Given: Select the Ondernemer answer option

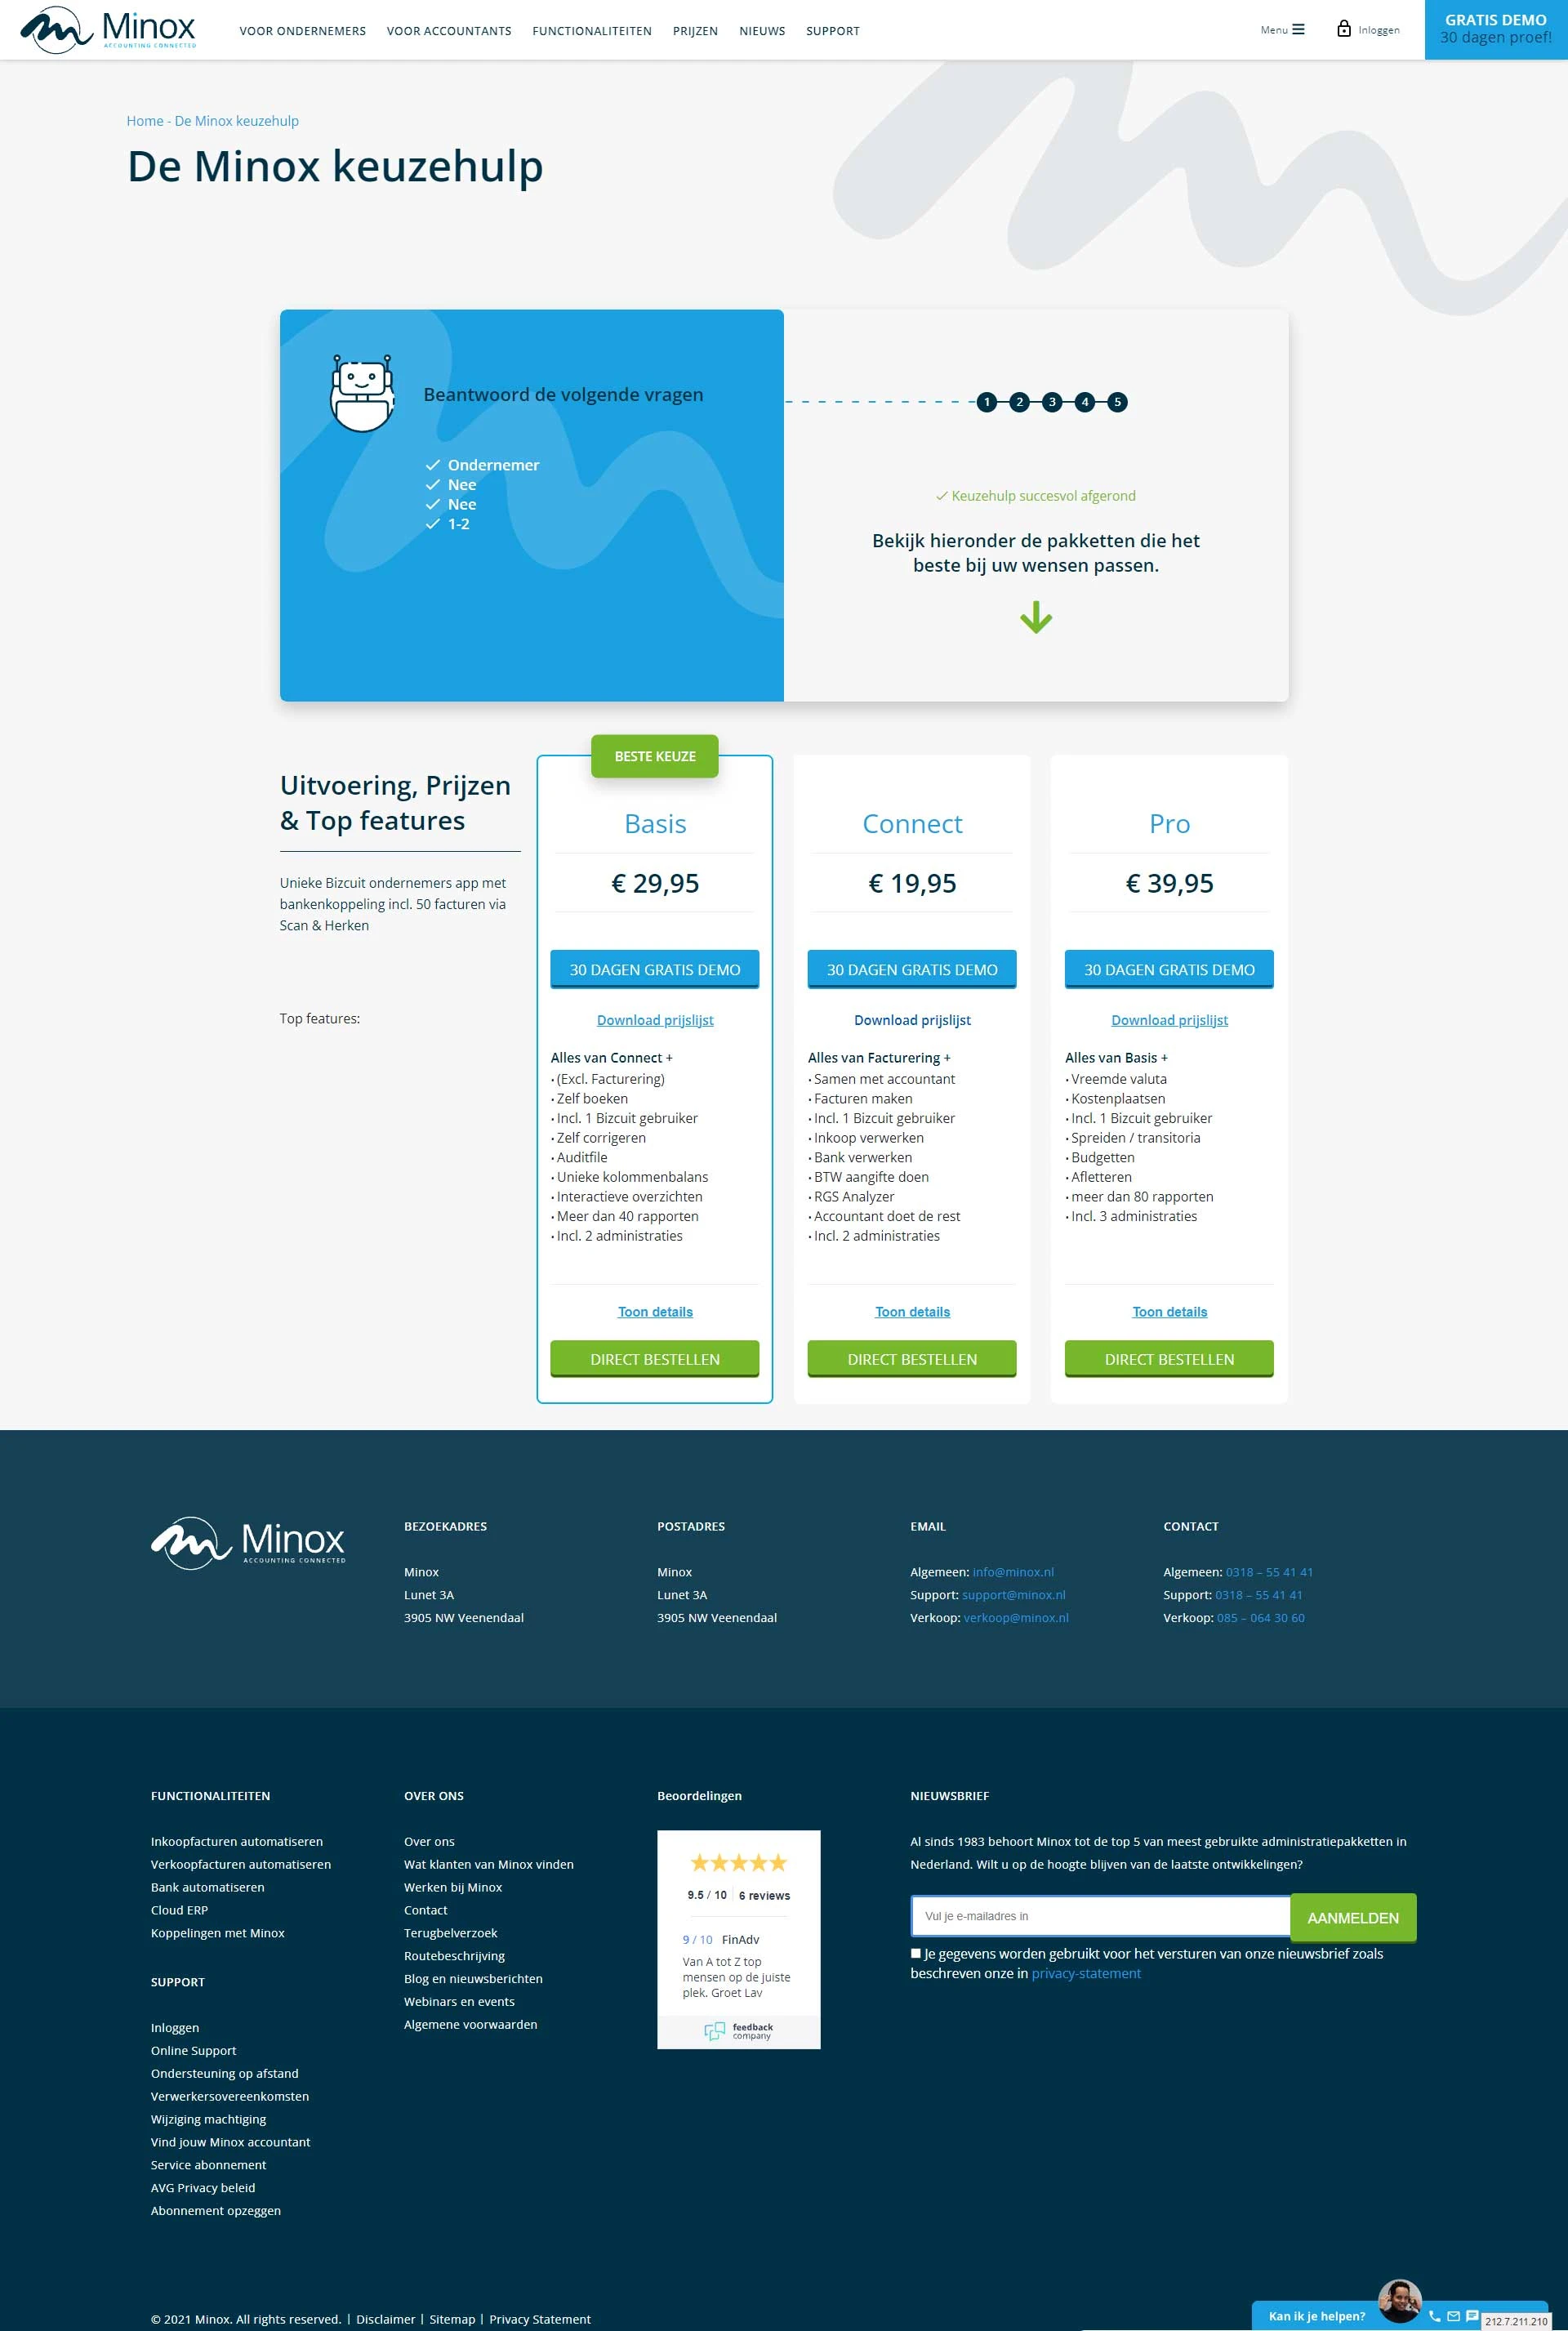Looking at the screenshot, I should 490,464.
